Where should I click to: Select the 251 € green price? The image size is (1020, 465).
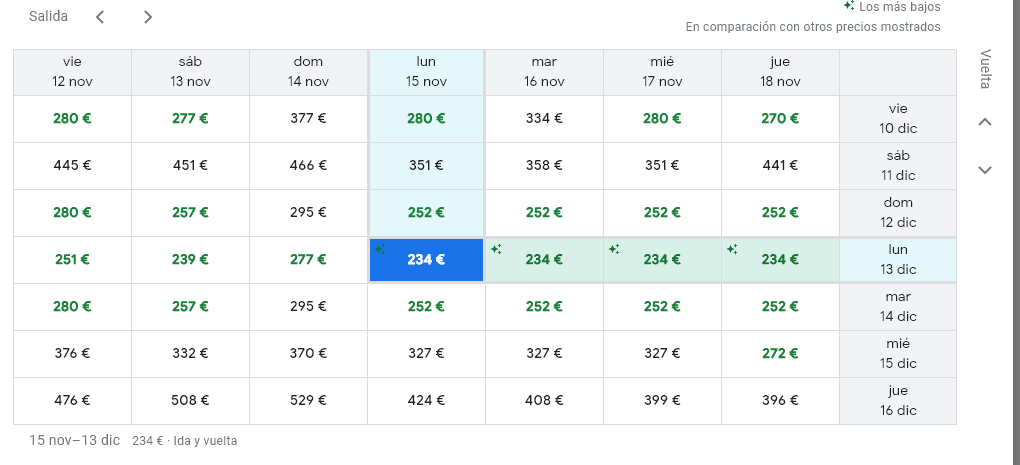[x=72, y=260]
